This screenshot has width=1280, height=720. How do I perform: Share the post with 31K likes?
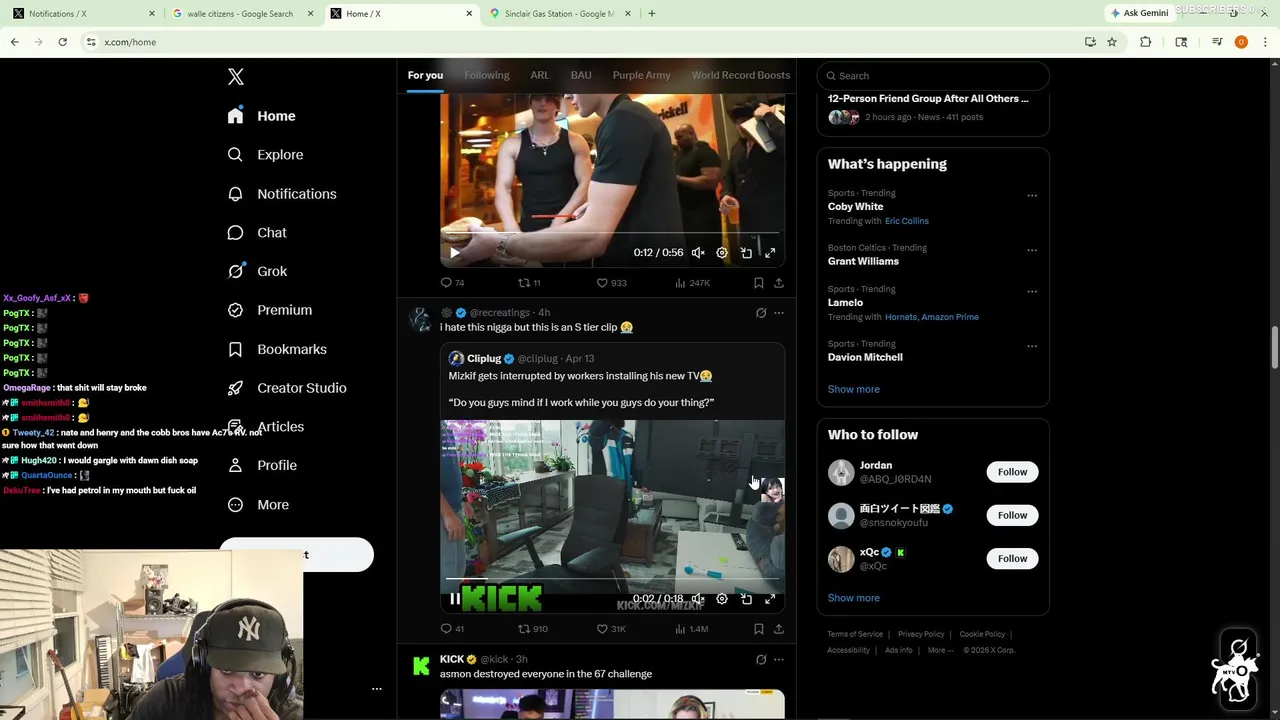pyautogui.click(x=779, y=629)
